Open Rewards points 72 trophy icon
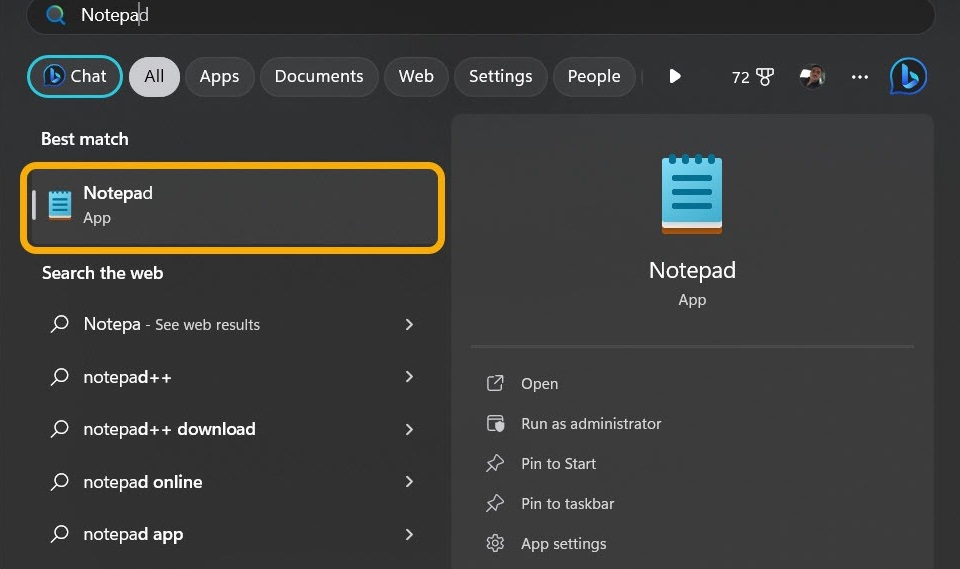 click(752, 77)
